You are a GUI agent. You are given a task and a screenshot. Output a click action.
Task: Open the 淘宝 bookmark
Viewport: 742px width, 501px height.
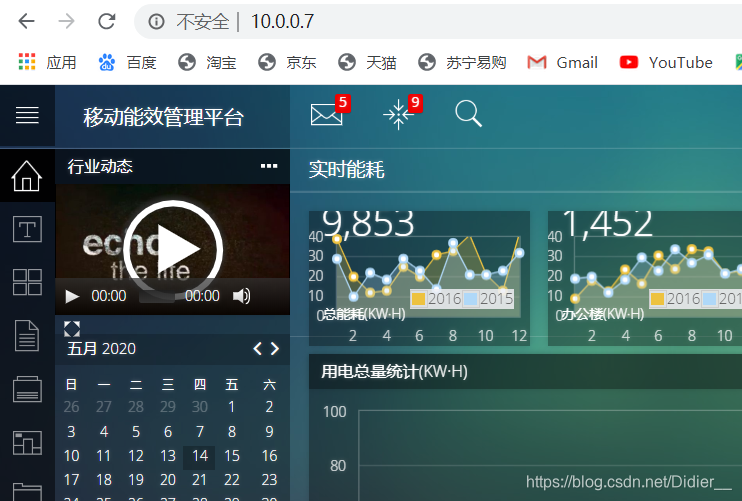207,62
